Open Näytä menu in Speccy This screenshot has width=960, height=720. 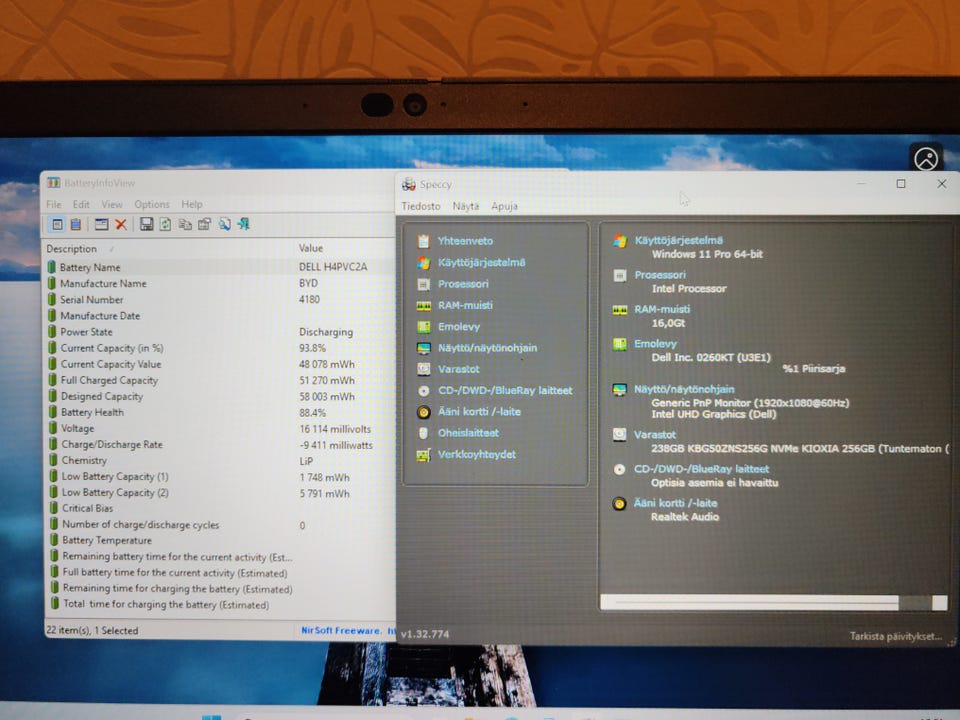[x=466, y=206]
